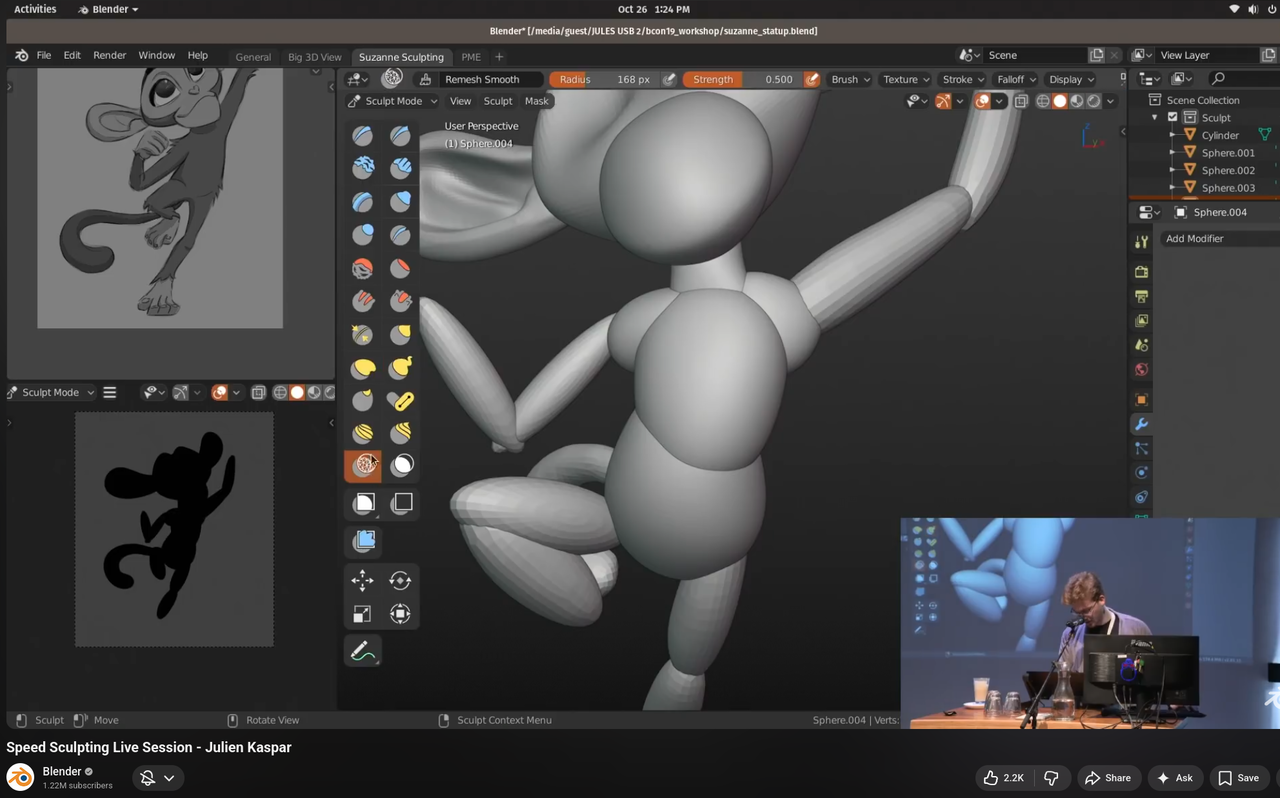Screen dimensions: 1280x798
Task: Open the Falloff dropdown in the tool header
Action: pos(1015,79)
